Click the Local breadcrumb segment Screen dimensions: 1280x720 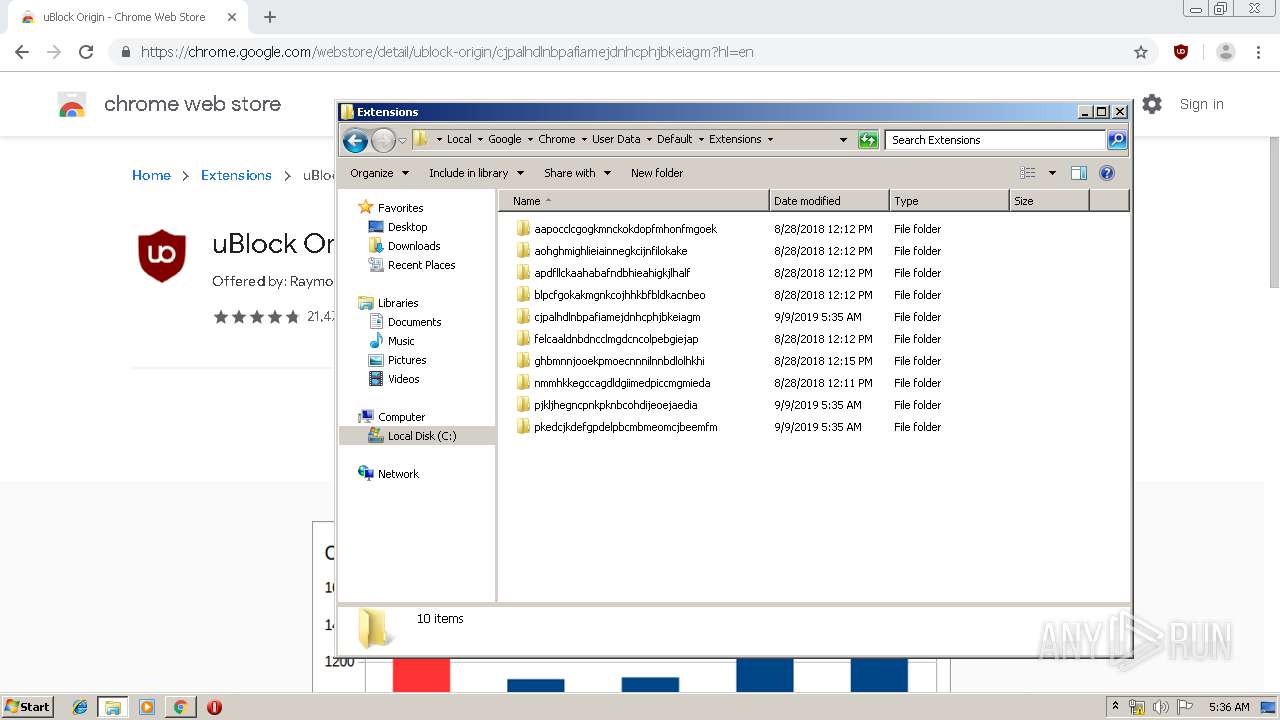(459, 140)
